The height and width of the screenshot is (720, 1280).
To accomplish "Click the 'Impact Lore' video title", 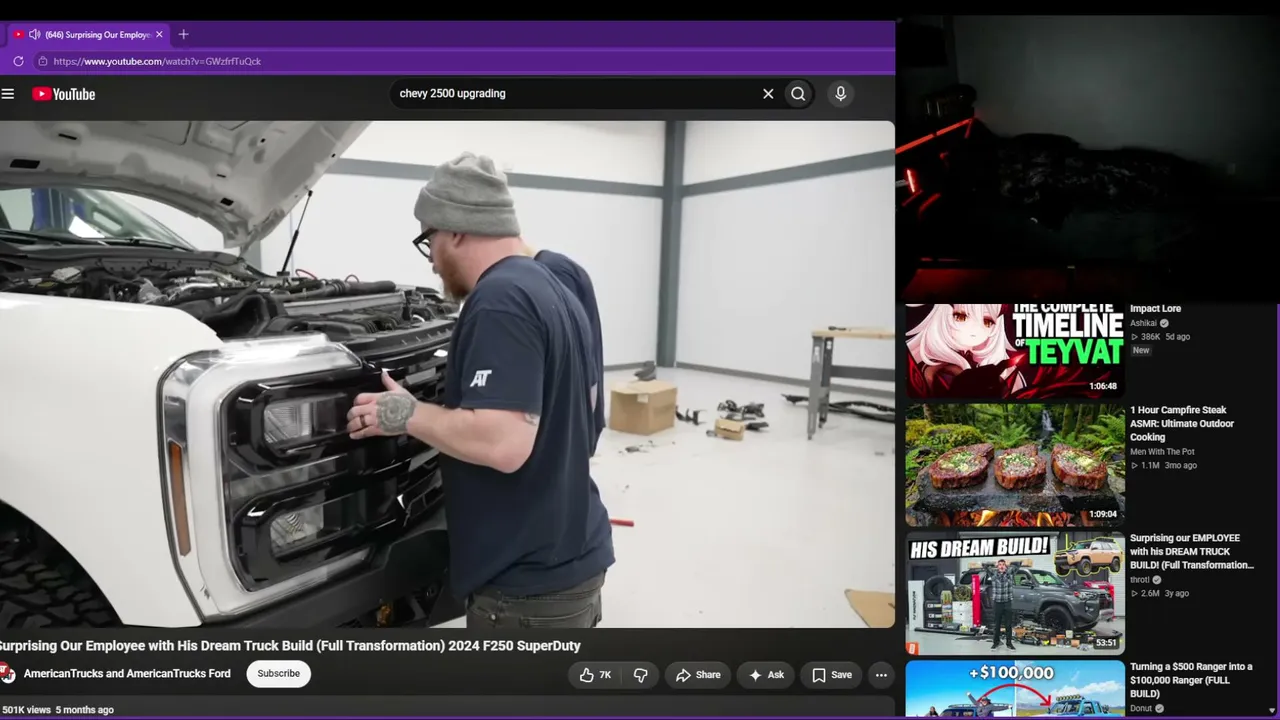I will coord(1155,309).
